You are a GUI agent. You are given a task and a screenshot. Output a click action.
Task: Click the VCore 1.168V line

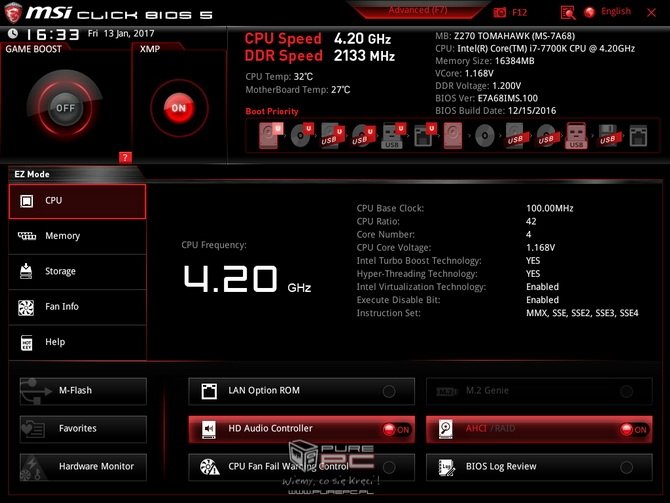[464, 74]
